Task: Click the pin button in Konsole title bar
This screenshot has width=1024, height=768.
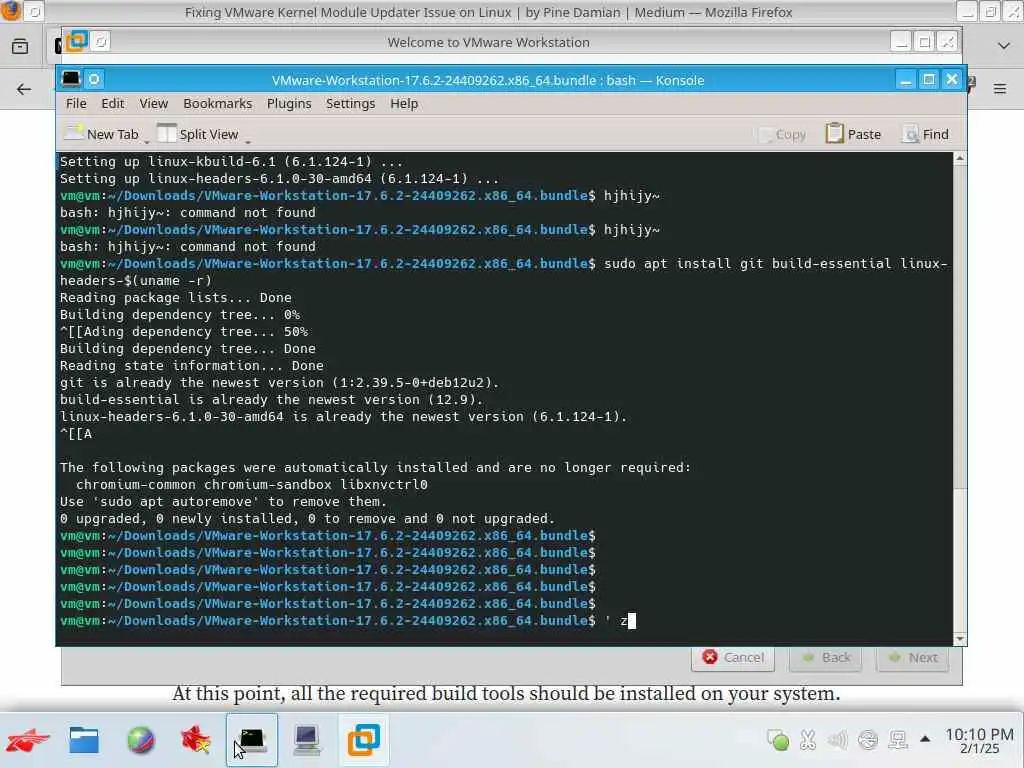Action: point(94,80)
